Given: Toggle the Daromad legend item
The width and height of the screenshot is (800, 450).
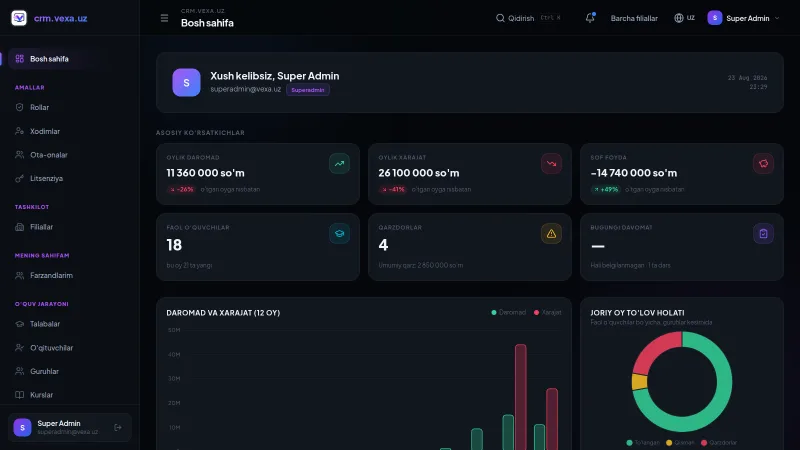Looking at the screenshot, I should tap(508, 312).
